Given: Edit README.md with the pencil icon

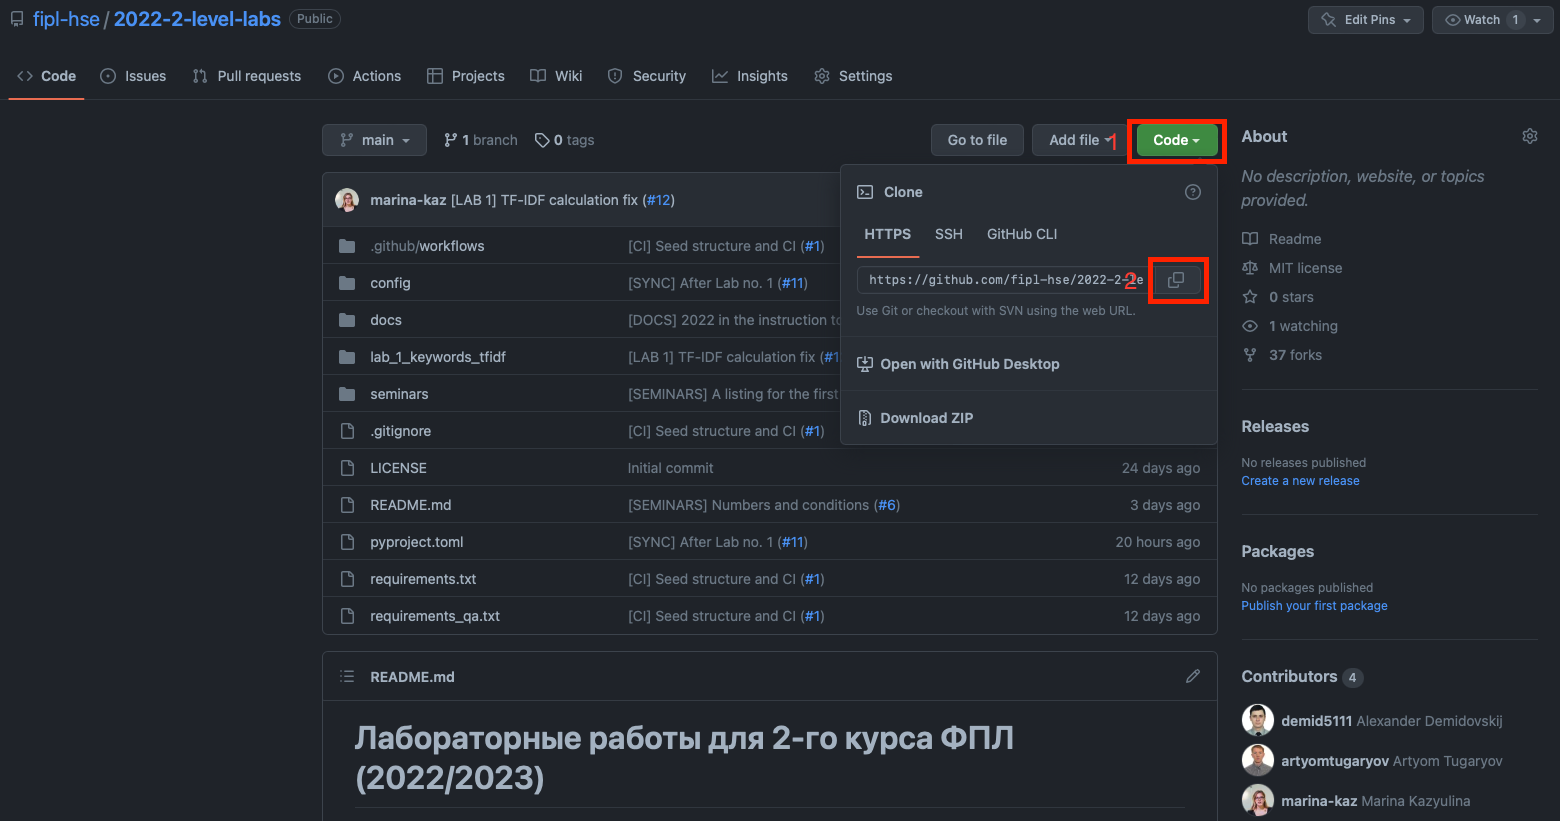Looking at the screenshot, I should click(1193, 677).
